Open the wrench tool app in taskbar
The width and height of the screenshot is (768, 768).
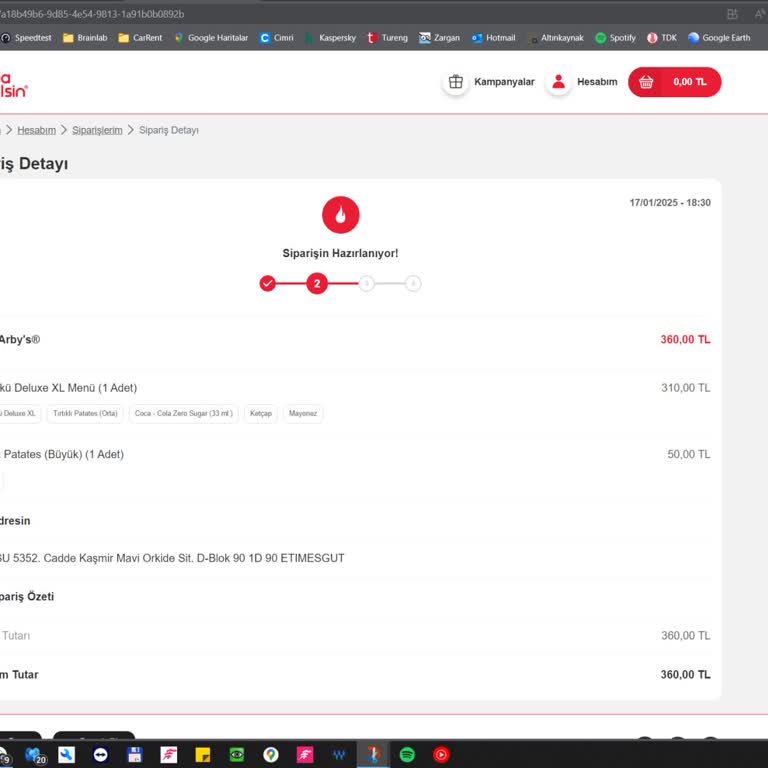click(67, 755)
